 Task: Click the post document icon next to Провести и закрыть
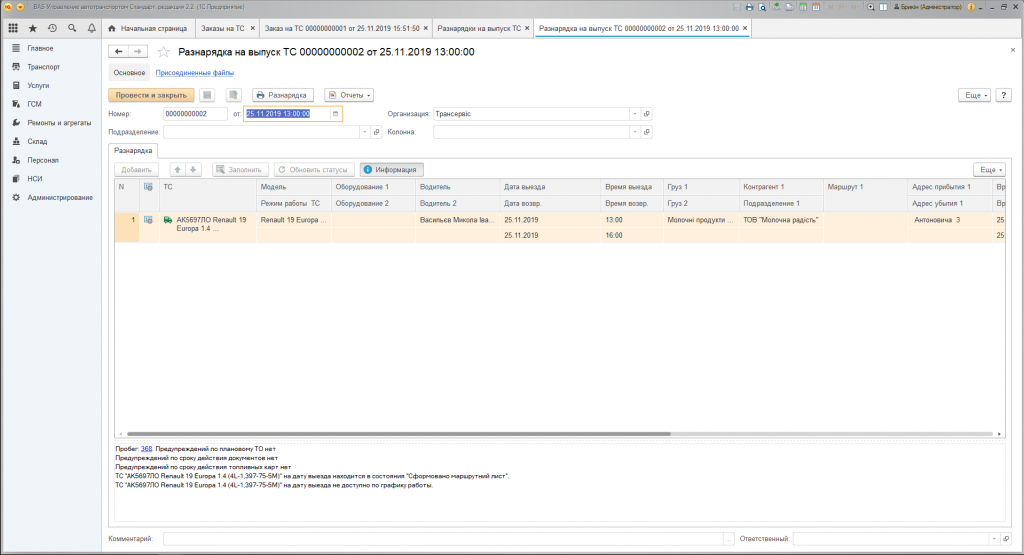(207, 95)
